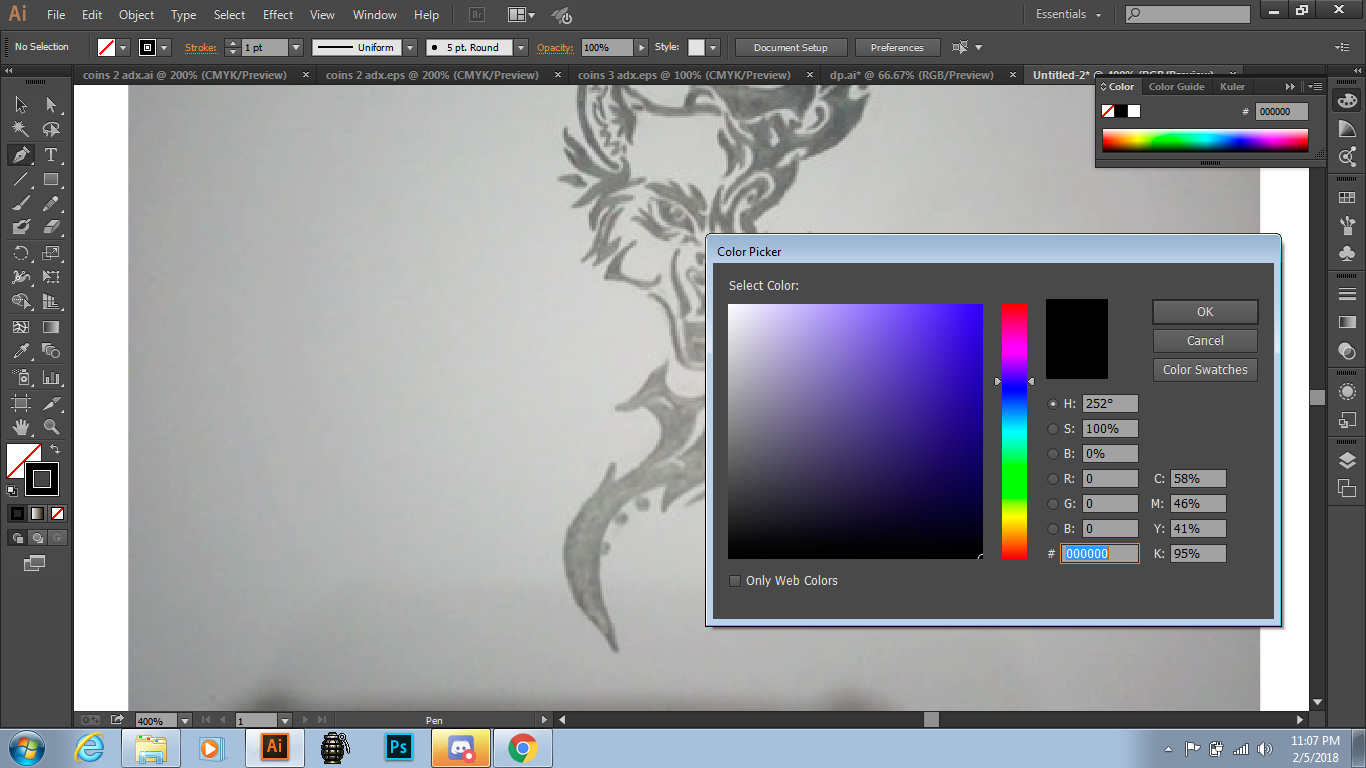Open the 400% zoom level dropdown
This screenshot has width=1366, height=768.
(x=184, y=720)
